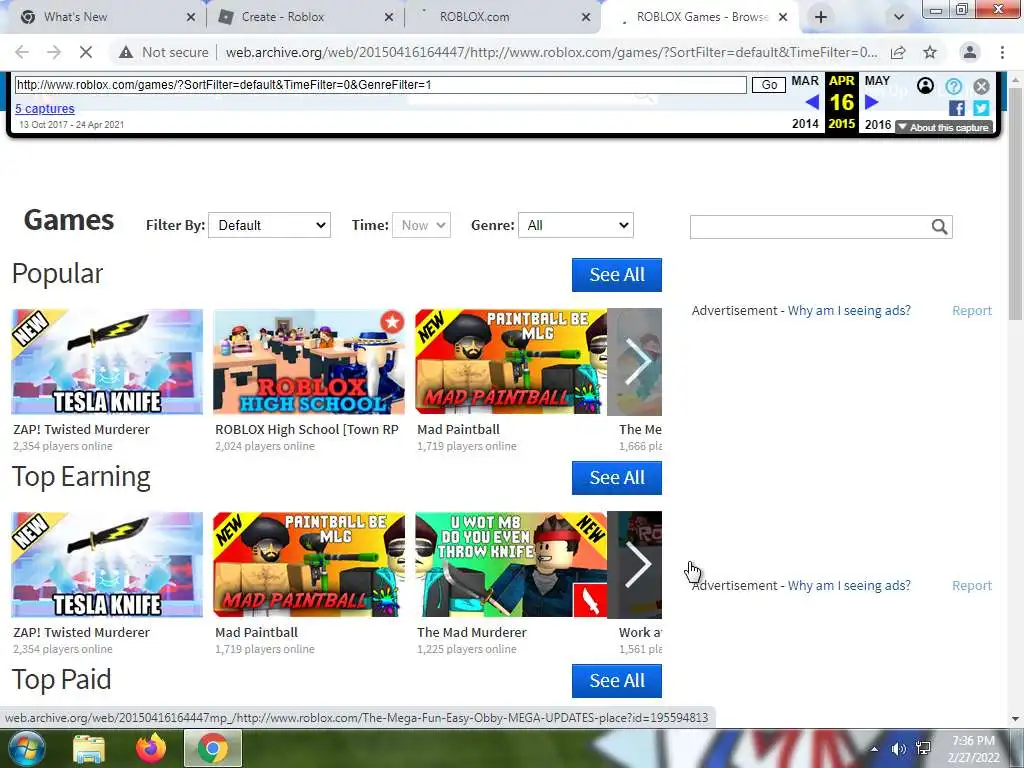
Task: Click the upper Why am I seeing ads link
Action: 849,311
